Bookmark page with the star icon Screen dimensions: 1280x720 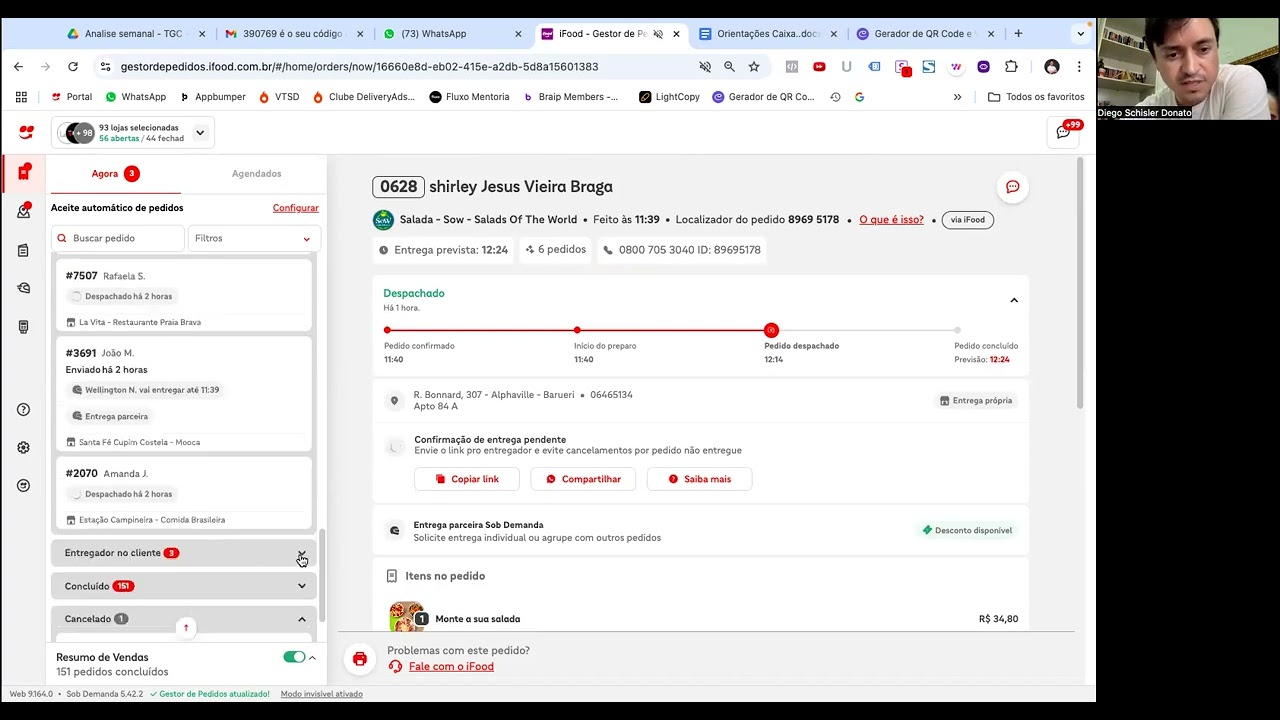754,67
